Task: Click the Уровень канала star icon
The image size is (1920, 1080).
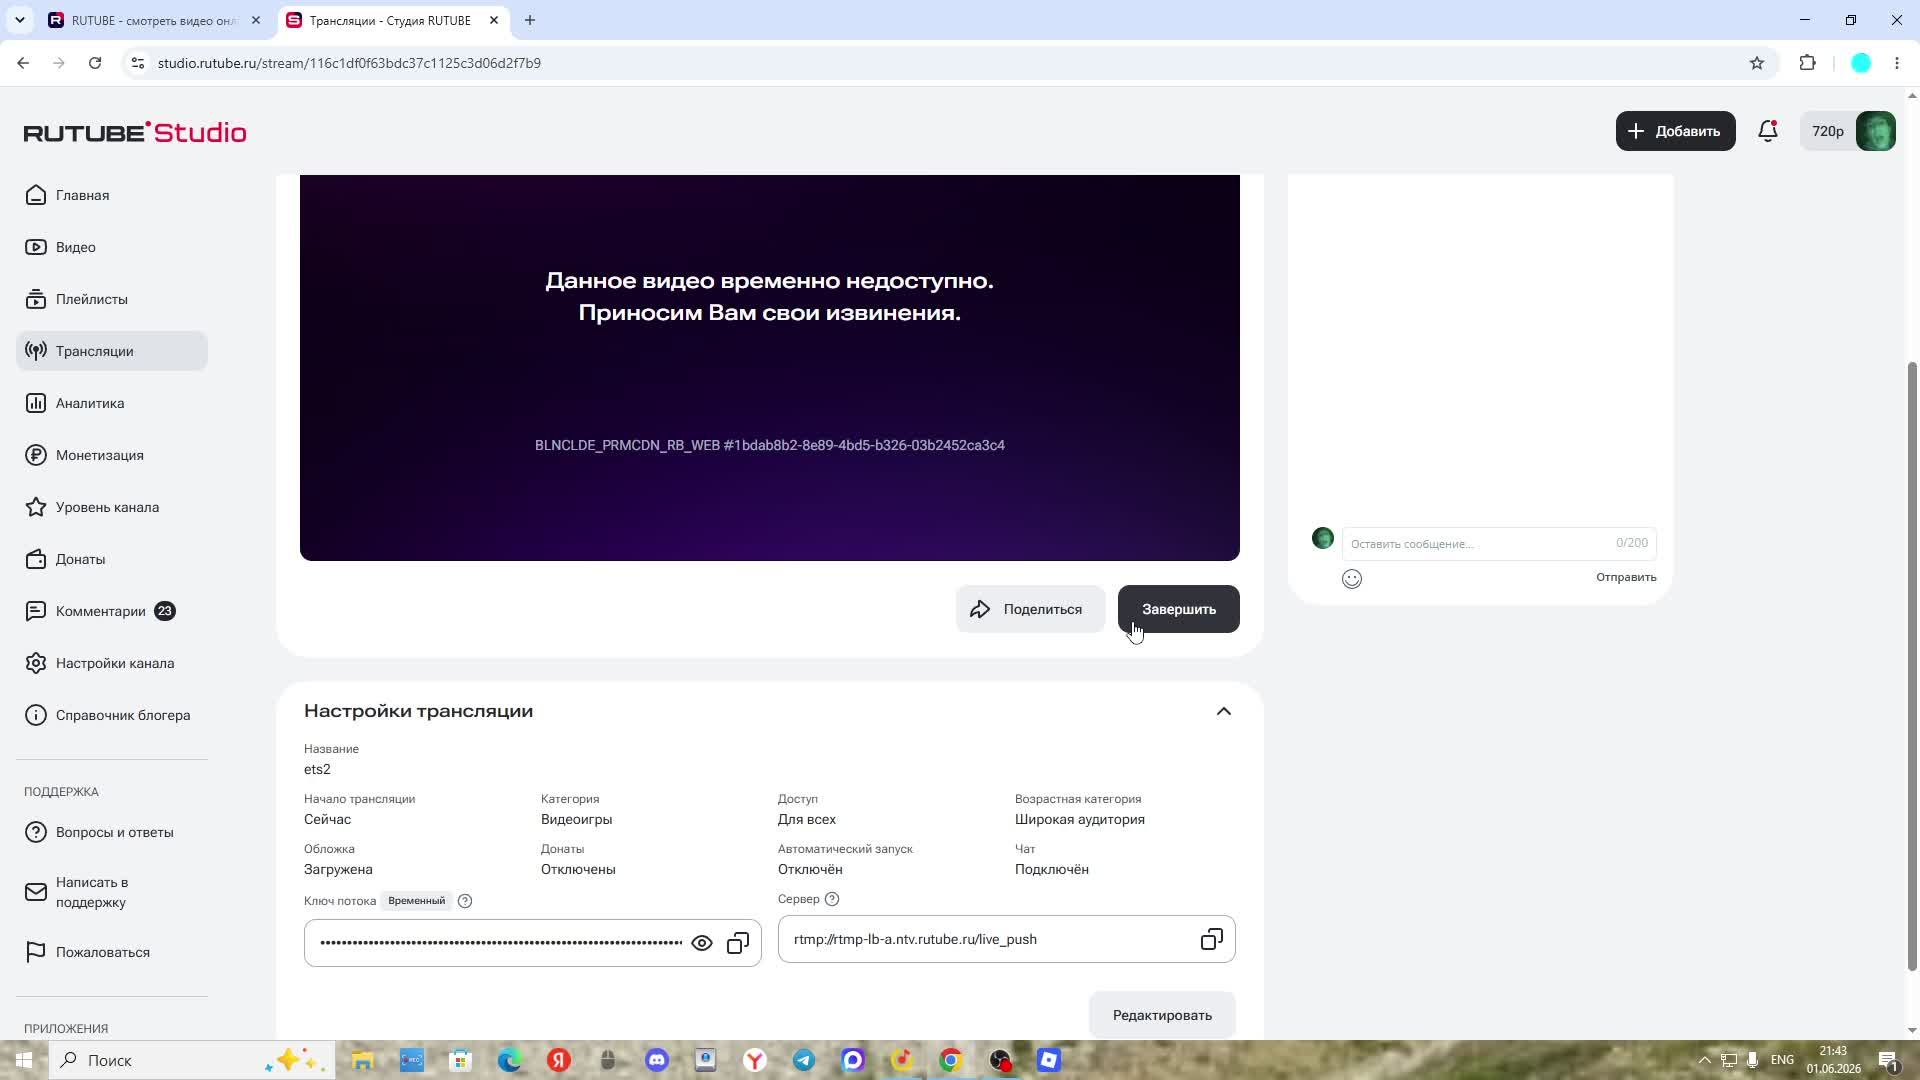Action: point(36,507)
